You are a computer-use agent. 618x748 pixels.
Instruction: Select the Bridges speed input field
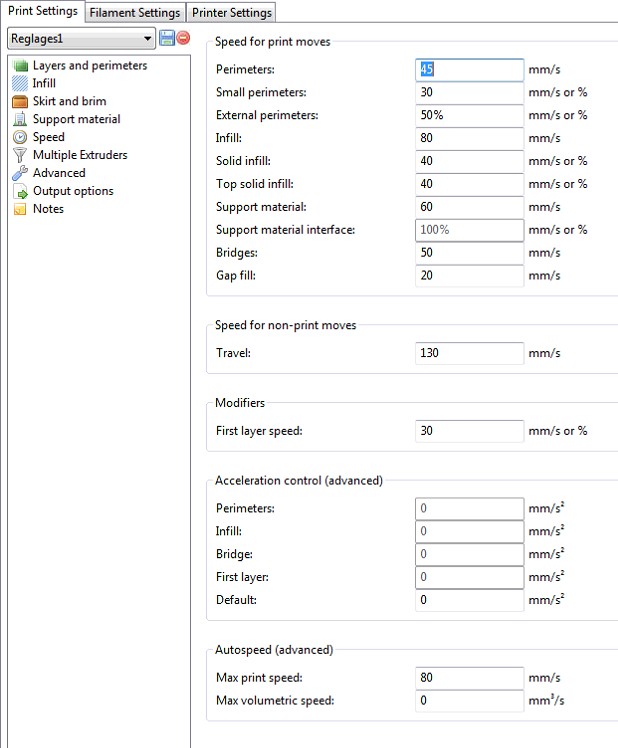pos(469,253)
